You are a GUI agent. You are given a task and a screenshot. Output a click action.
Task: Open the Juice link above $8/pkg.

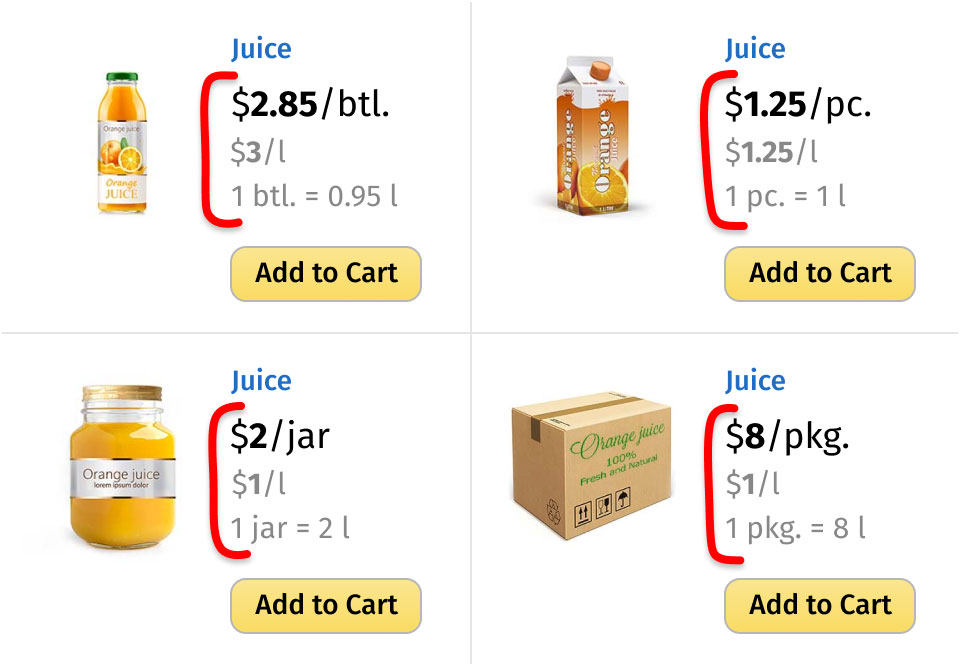(x=756, y=381)
